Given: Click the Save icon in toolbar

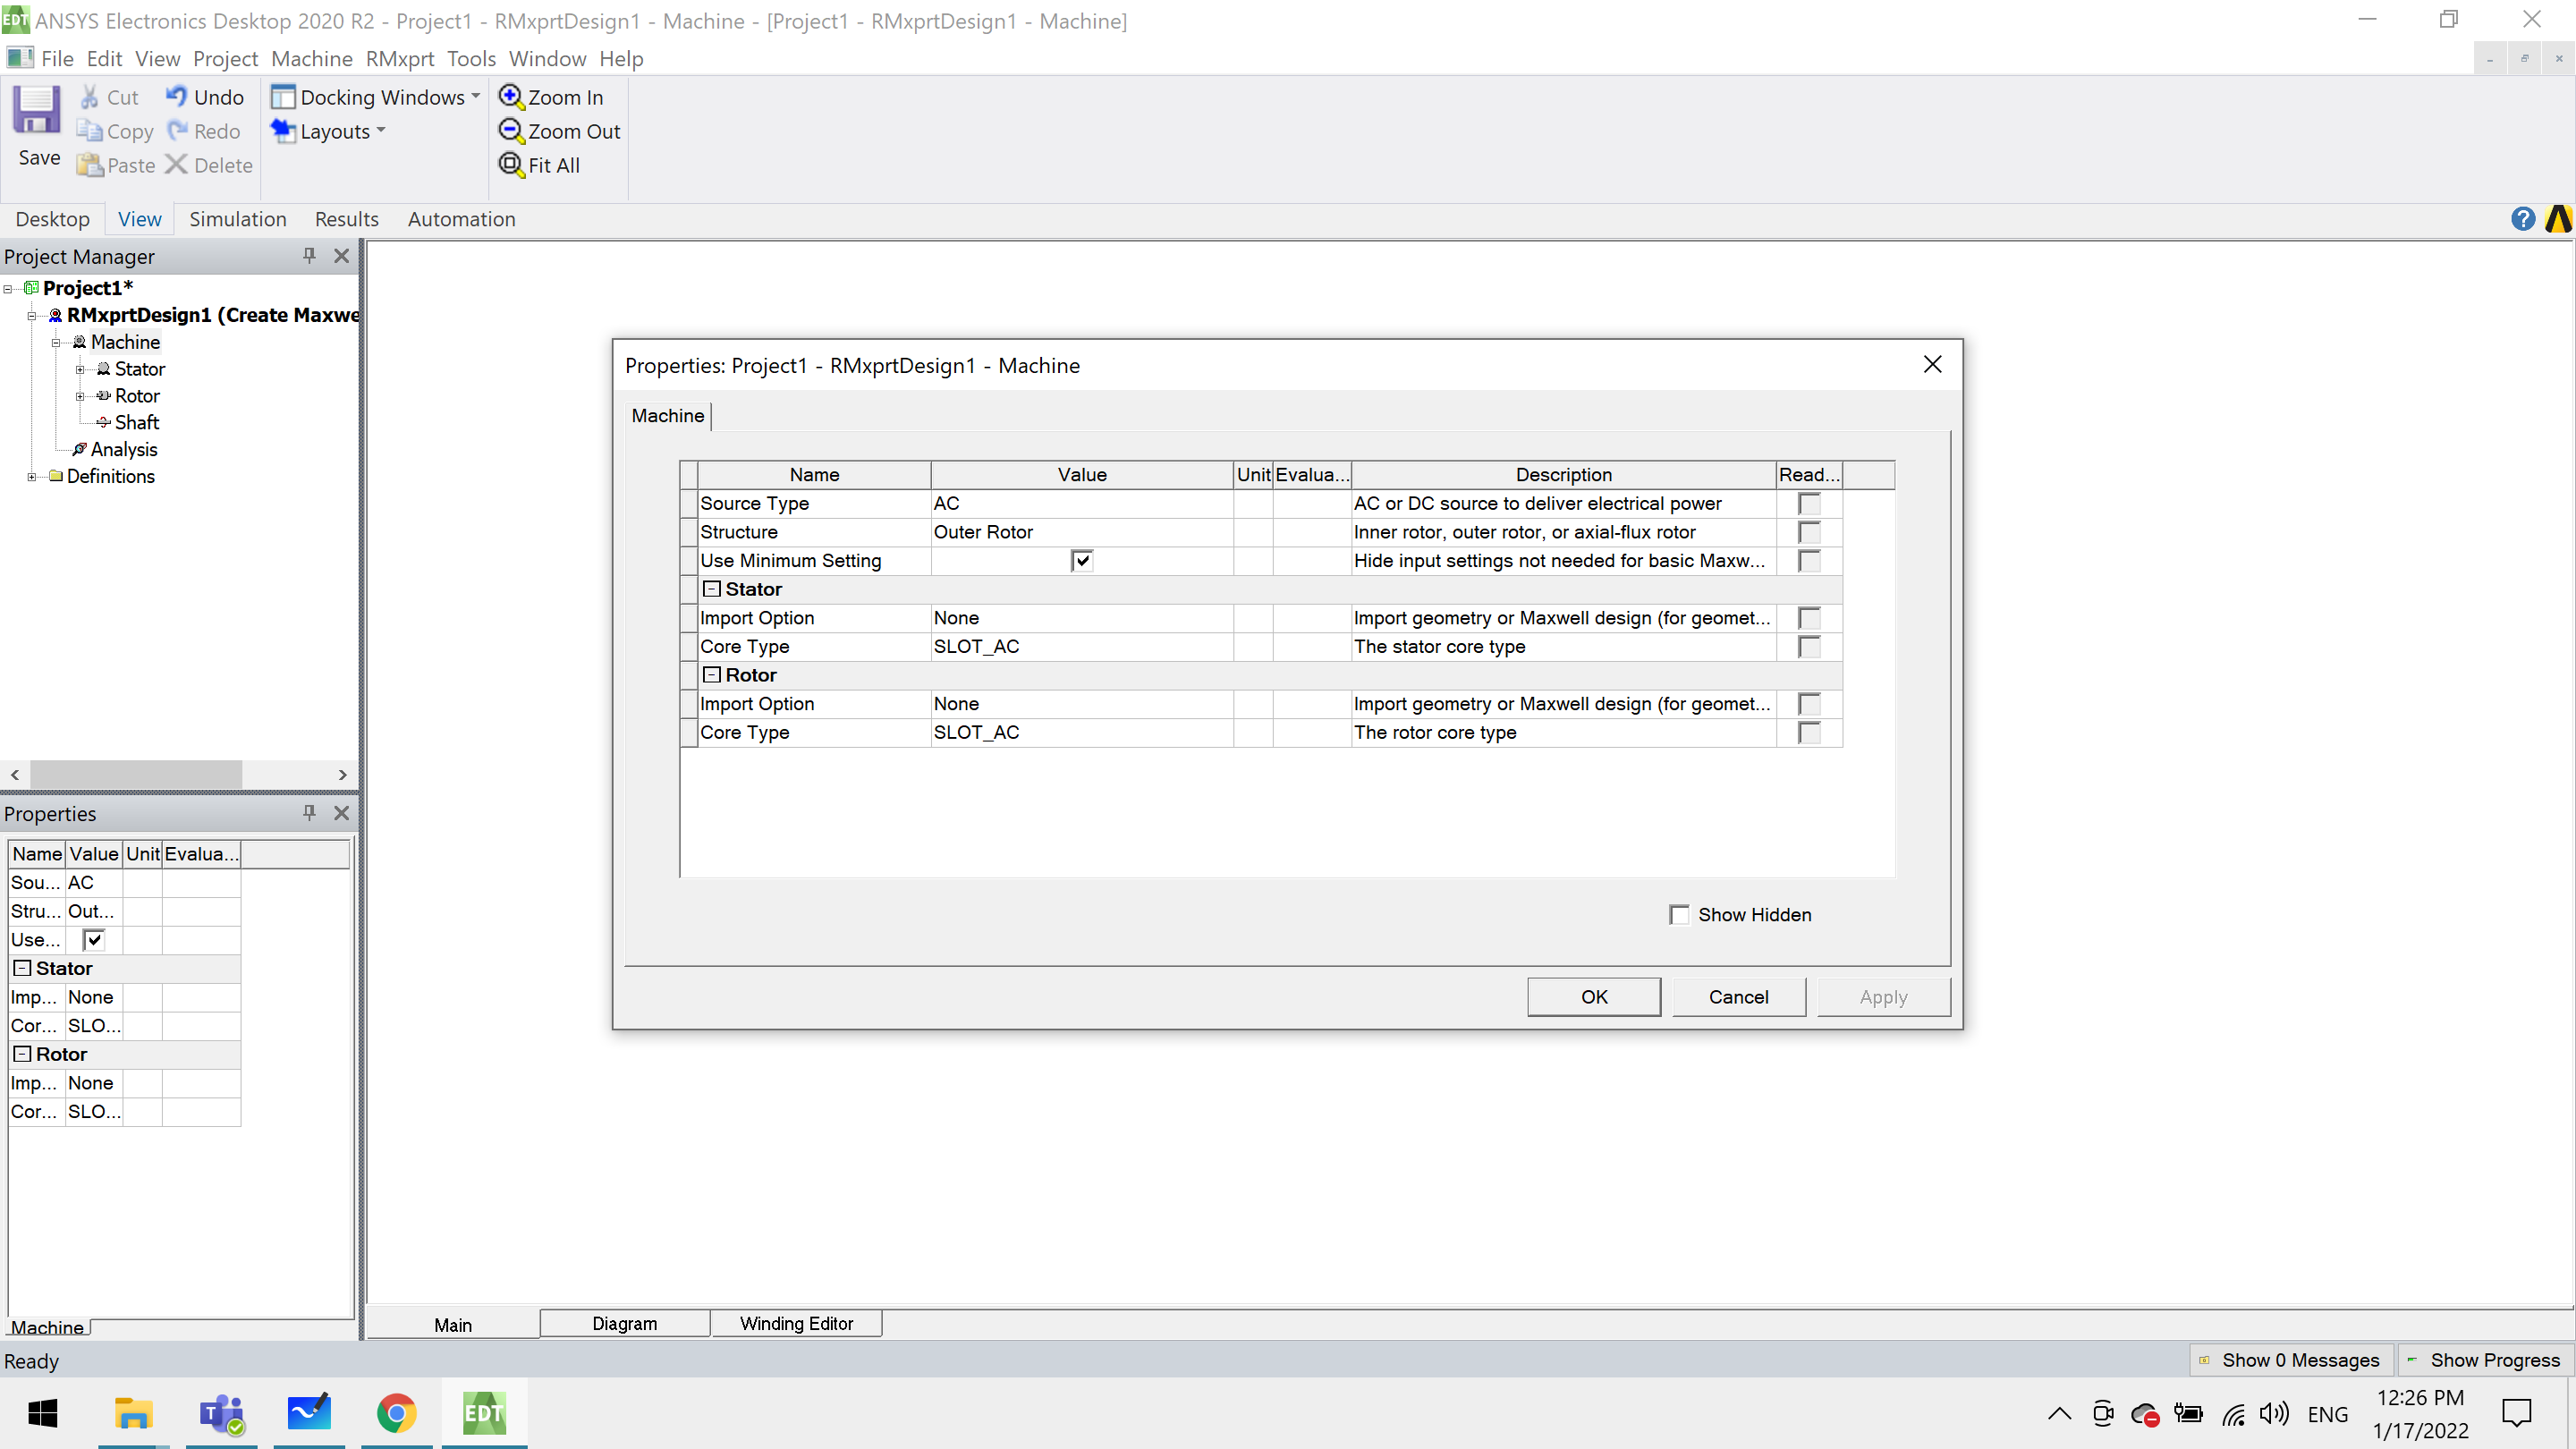Looking at the screenshot, I should [x=37, y=110].
